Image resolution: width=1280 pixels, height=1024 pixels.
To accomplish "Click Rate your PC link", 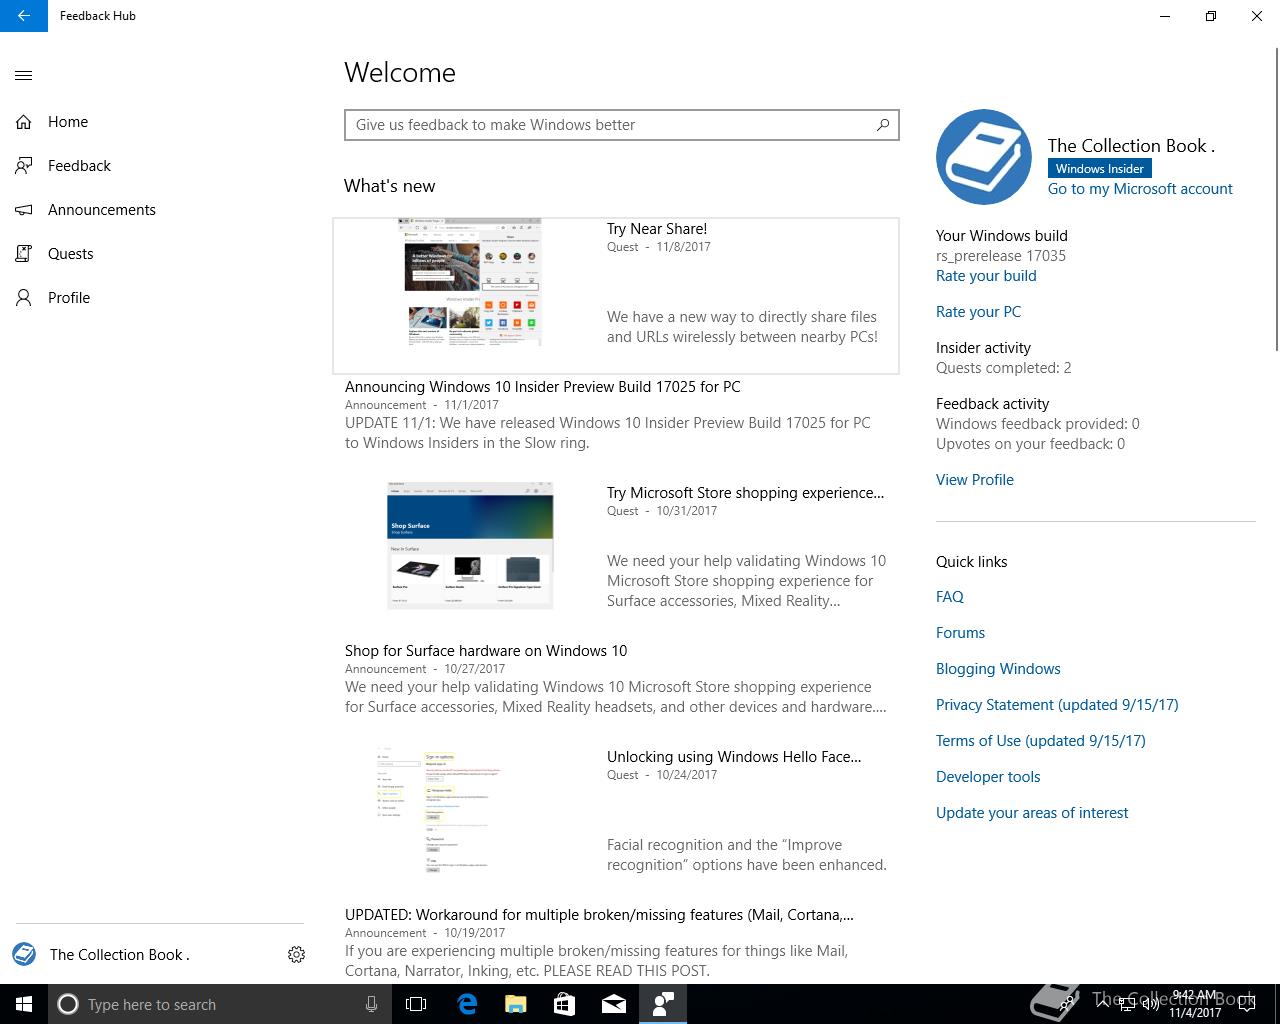I will click(x=978, y=312).
